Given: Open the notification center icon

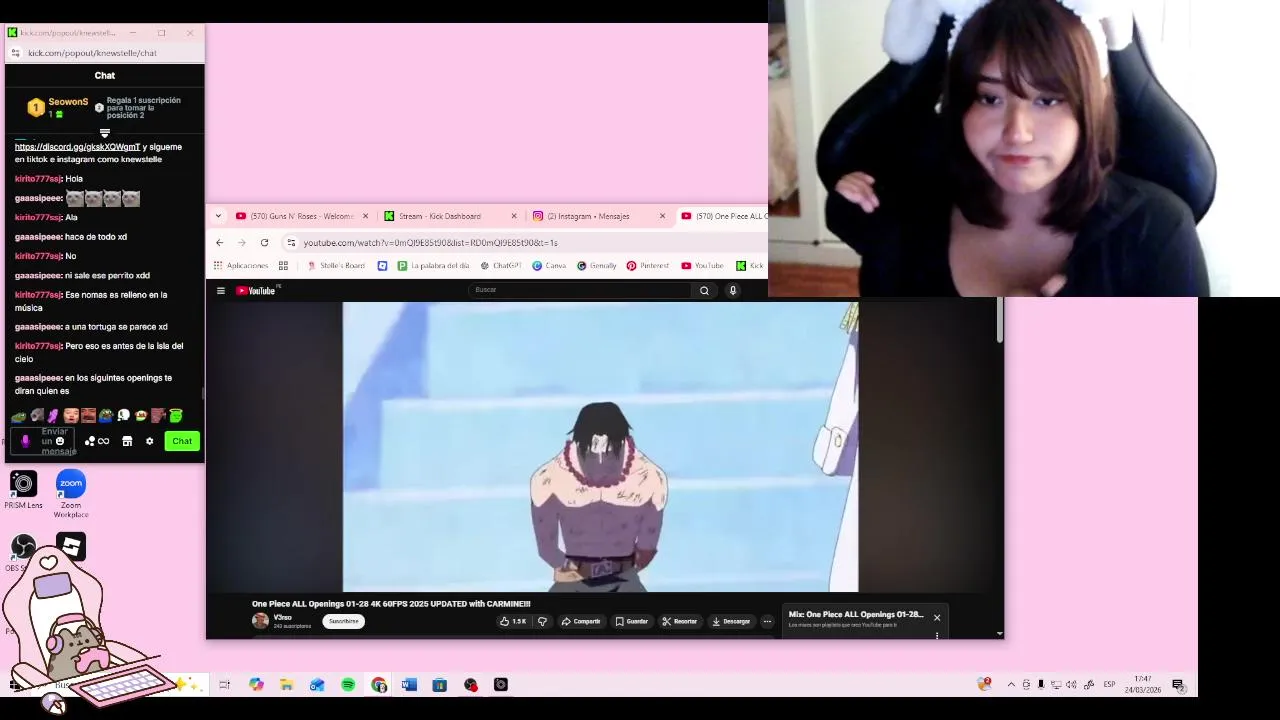Looking at the screenshot, I should pos(1178,685).
